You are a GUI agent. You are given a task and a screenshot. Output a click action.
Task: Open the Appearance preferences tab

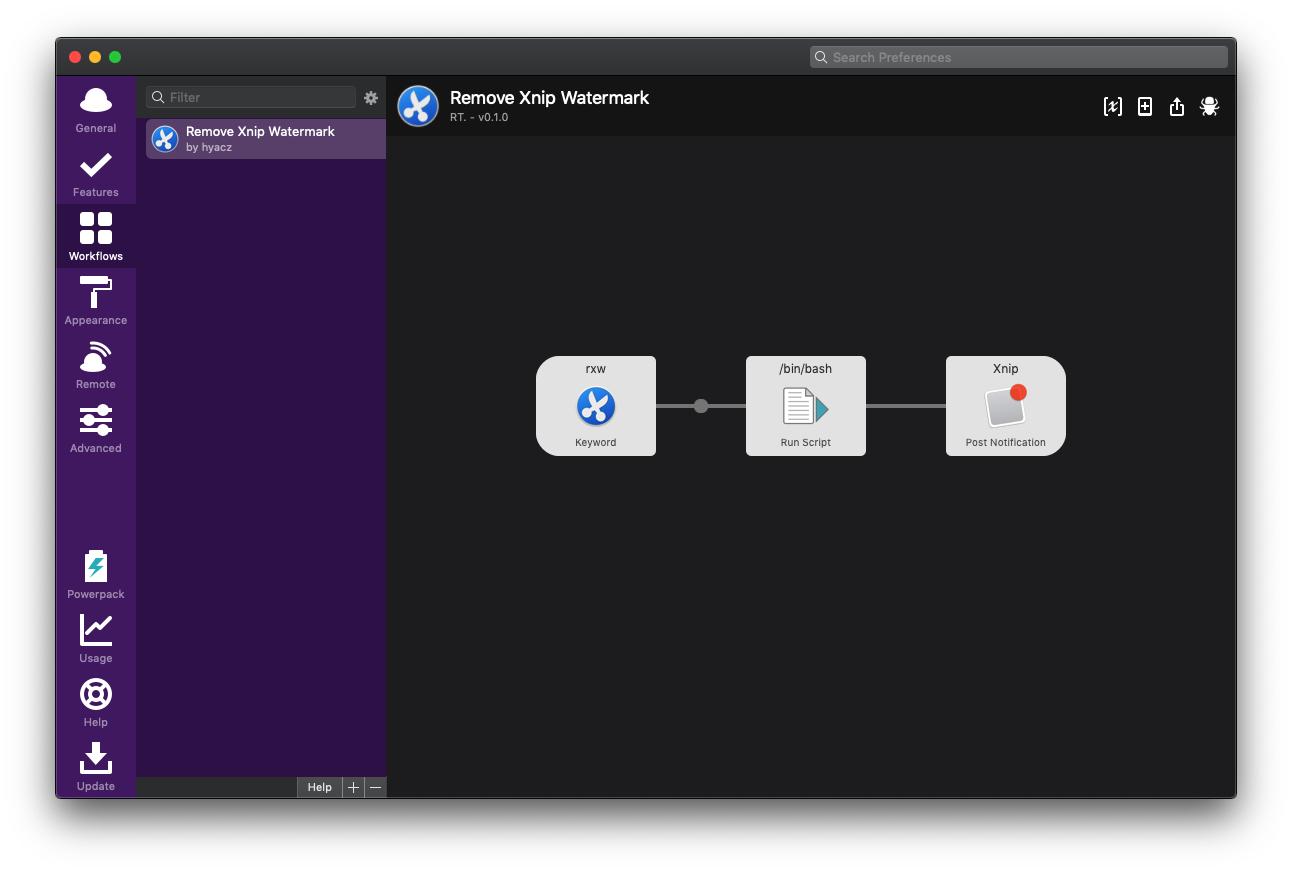pyautogui.click(x=96, y=301)
